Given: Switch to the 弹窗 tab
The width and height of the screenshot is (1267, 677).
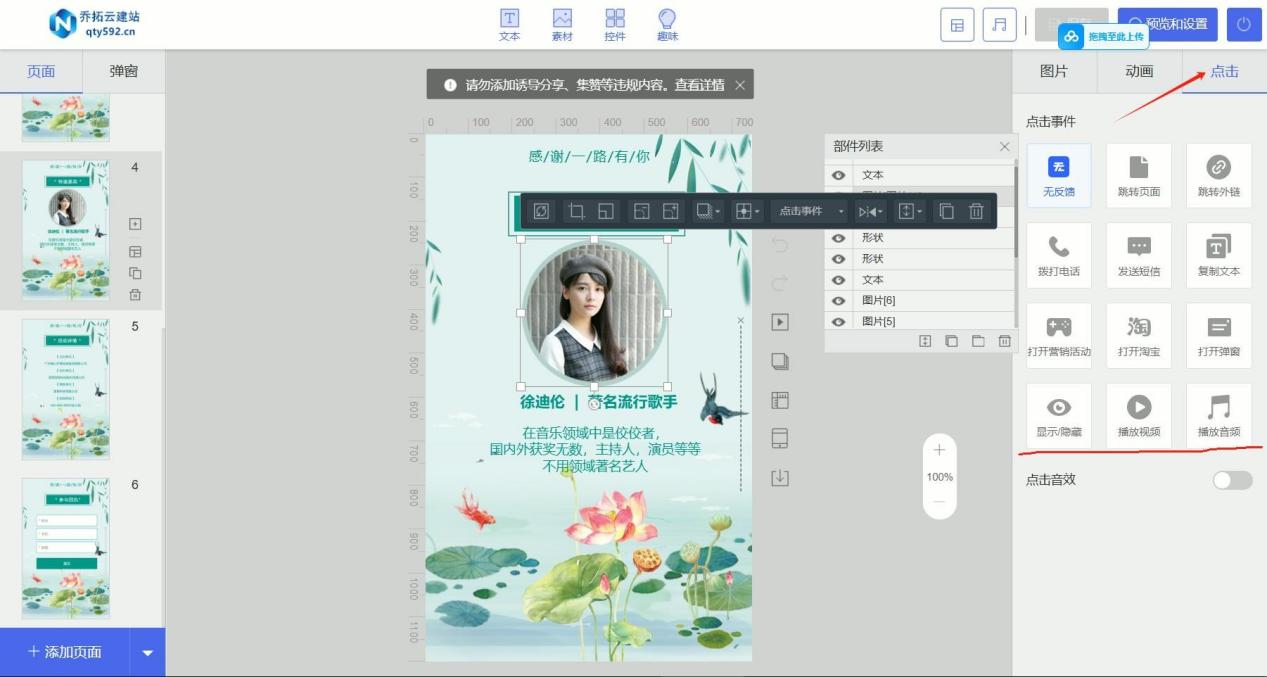Looking at the screenshot, I should [124, 72].
